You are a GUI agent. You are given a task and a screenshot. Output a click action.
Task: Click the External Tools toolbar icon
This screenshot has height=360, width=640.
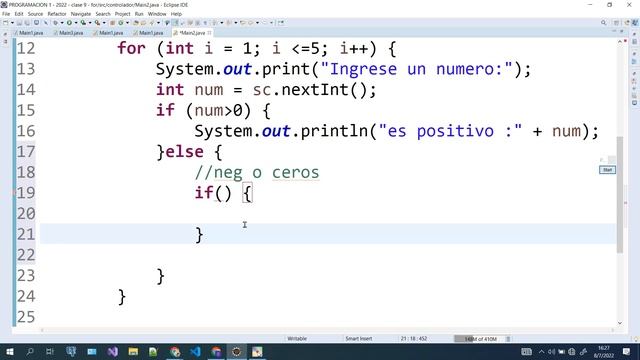(97, 23)
